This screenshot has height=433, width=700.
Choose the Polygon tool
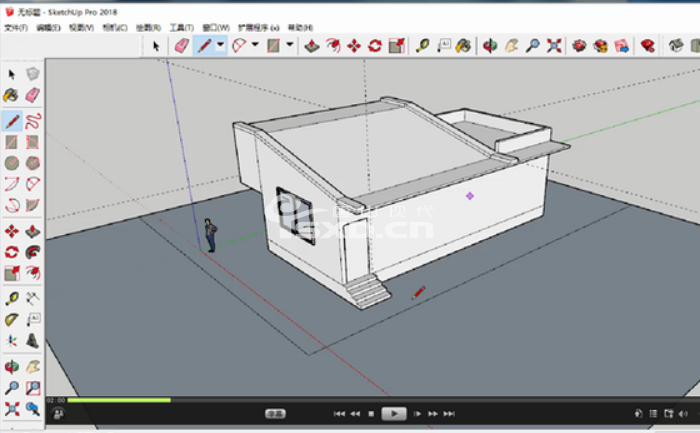click(x=33, y=163)
